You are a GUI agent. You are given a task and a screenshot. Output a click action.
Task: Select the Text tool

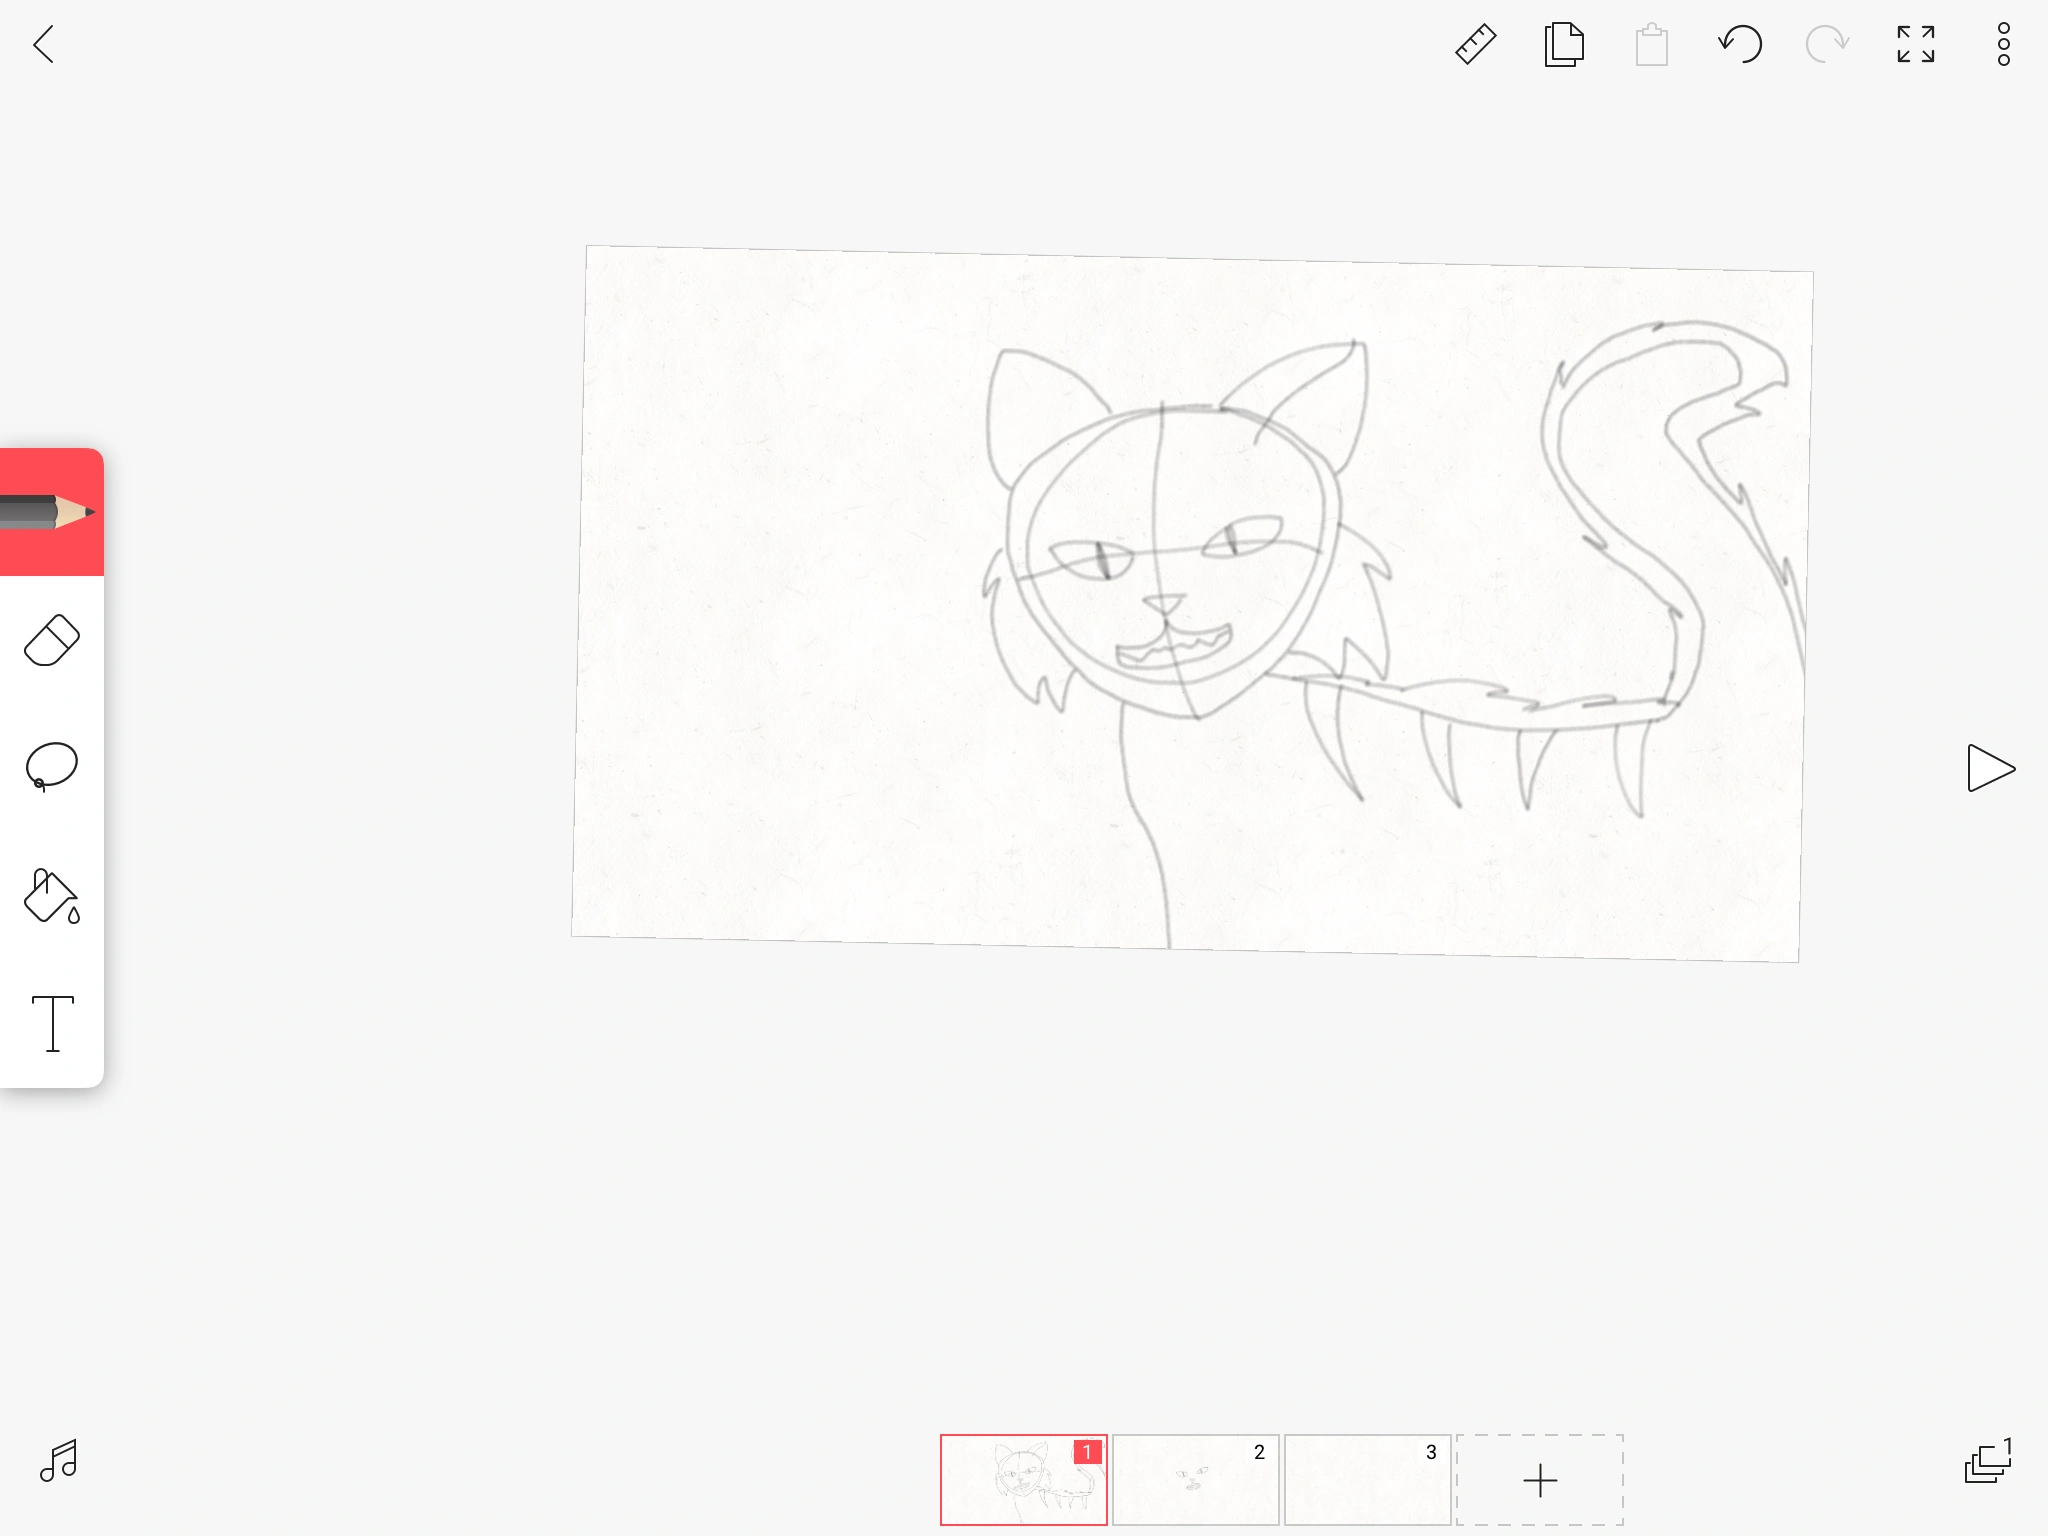(52, 1023)
